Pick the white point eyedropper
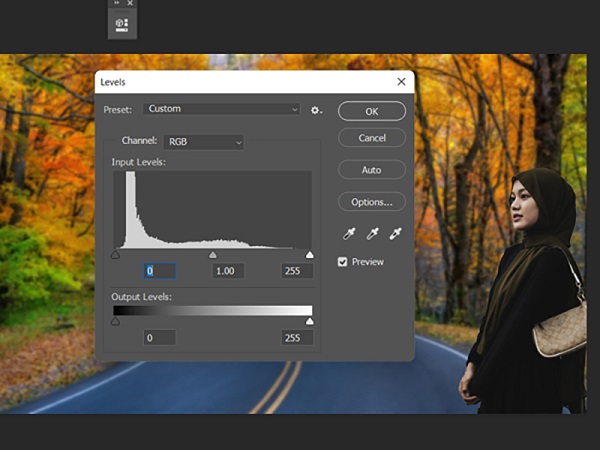The width and height of the screenshot is (600, 450). pyautogui.click(x=395, y=234)
